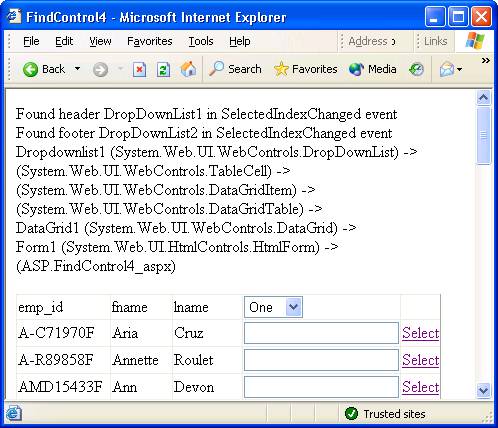The width and height of the screenshot is (498, 428).
Task: Click the Mail envelope icon
Action: coord(447,70)
